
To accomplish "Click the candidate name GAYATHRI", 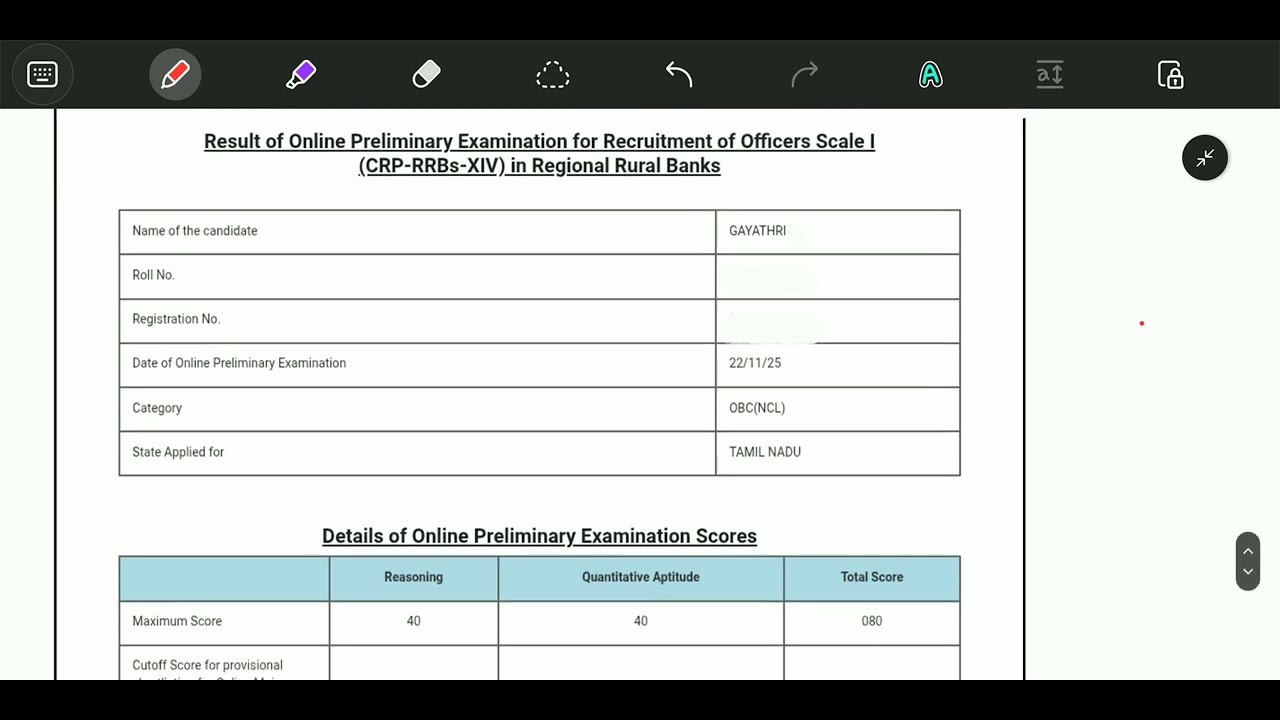I will click(757, 231).
